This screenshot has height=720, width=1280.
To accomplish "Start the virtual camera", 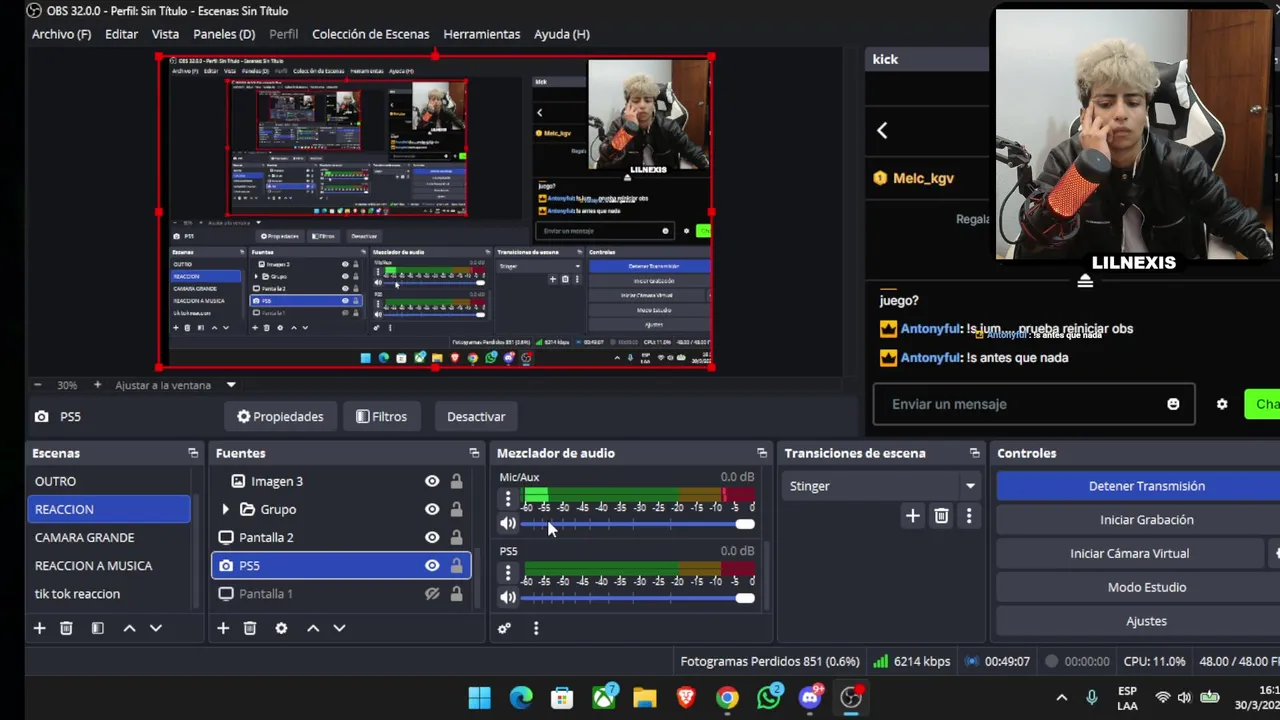I will 1129,553.
